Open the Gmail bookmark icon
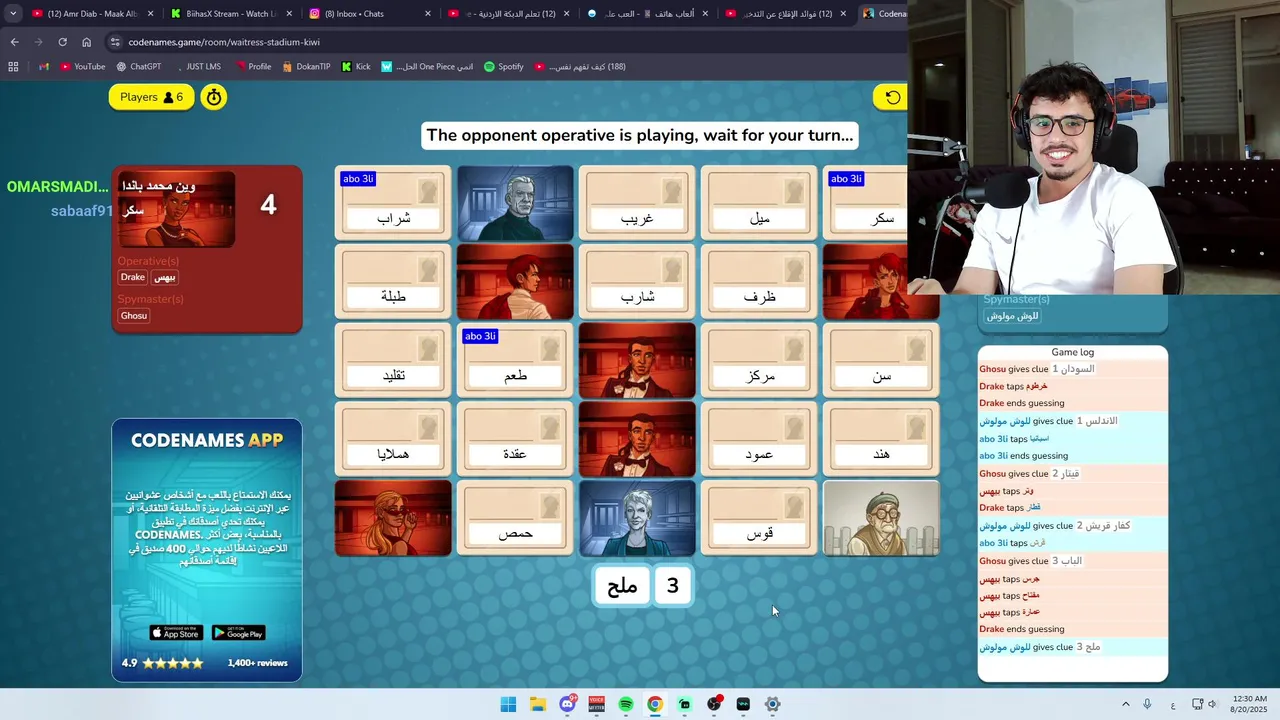Screen dimensions: 1280x720 click(x=44, y=67)
